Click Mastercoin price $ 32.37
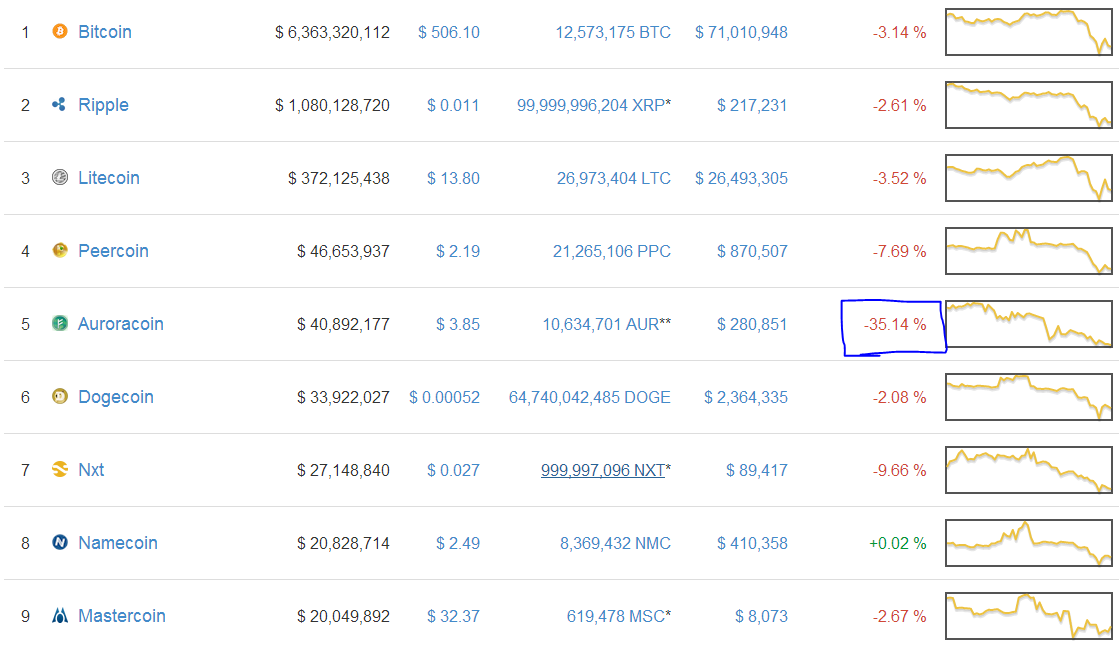 click(453, 616)
